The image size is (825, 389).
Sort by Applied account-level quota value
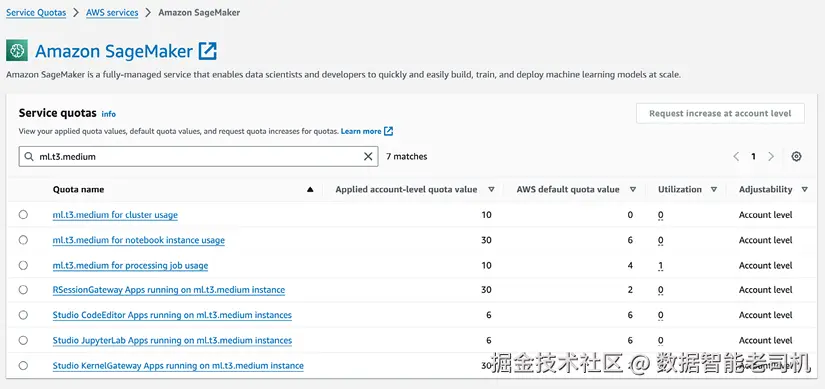tap(491, 189)
